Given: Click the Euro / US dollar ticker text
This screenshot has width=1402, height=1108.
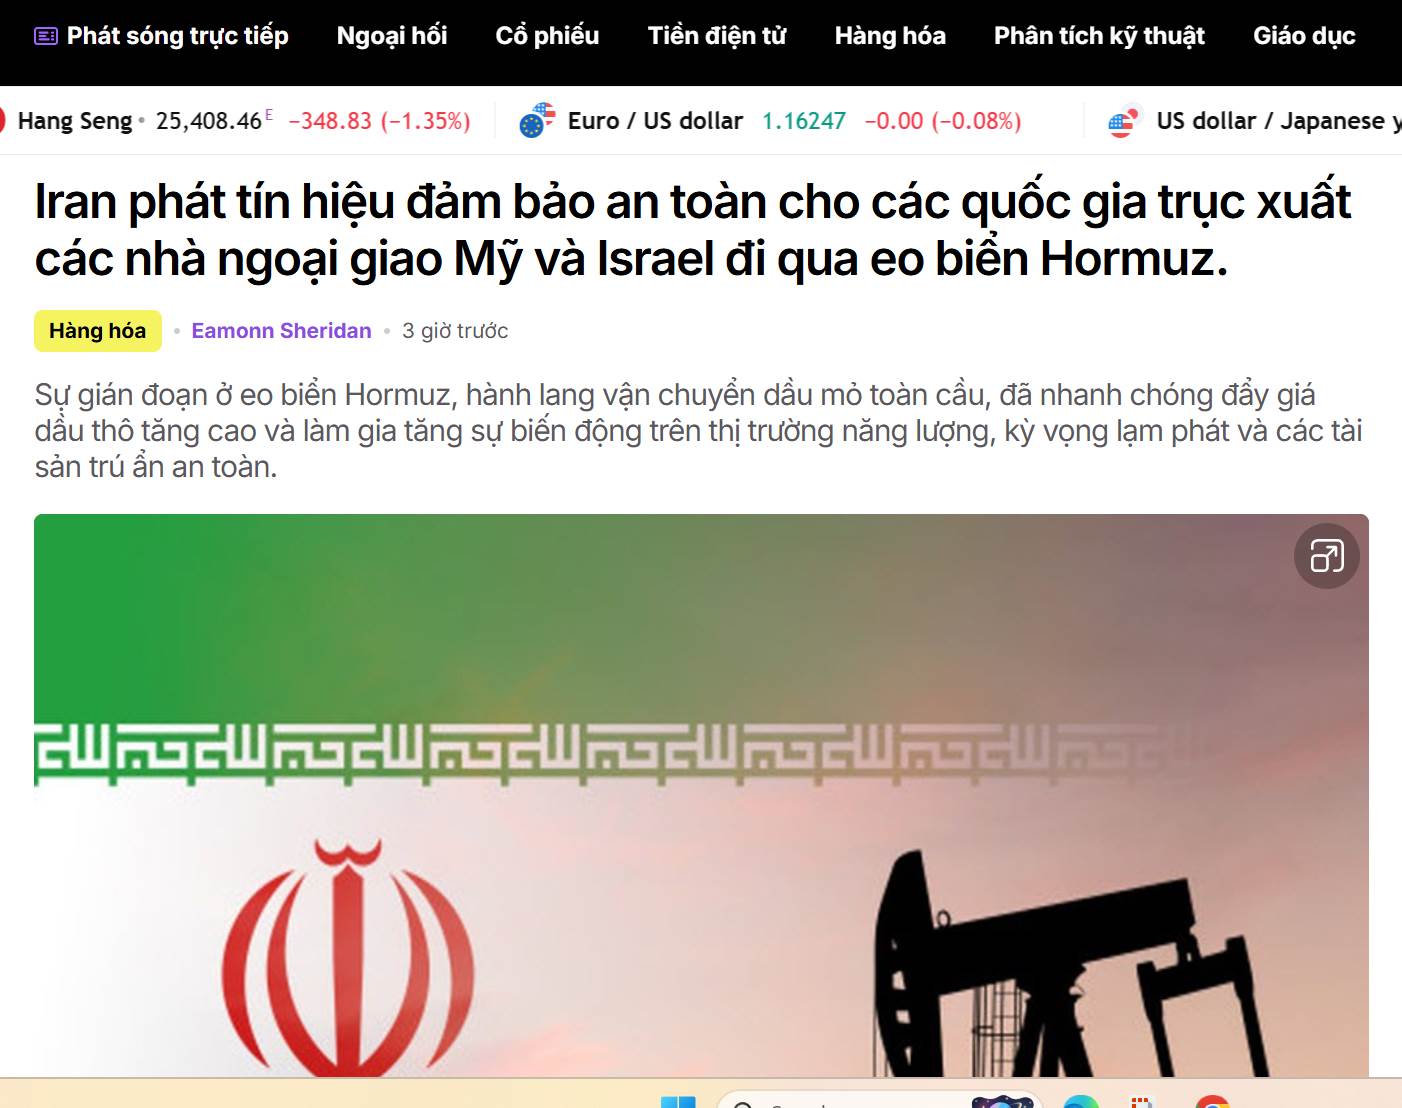Looking at the screenshot, I should (655, 121).
